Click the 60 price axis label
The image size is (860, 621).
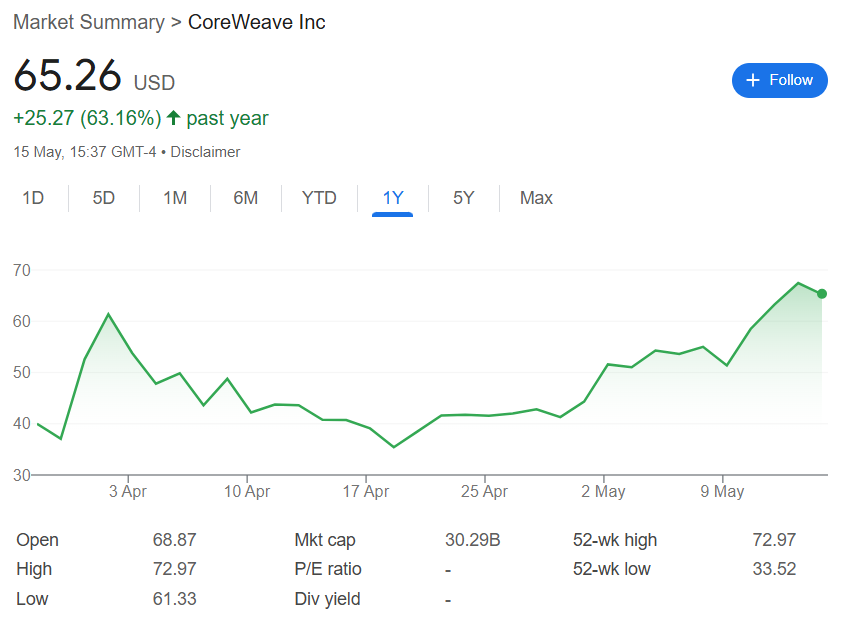coord(22,321)
